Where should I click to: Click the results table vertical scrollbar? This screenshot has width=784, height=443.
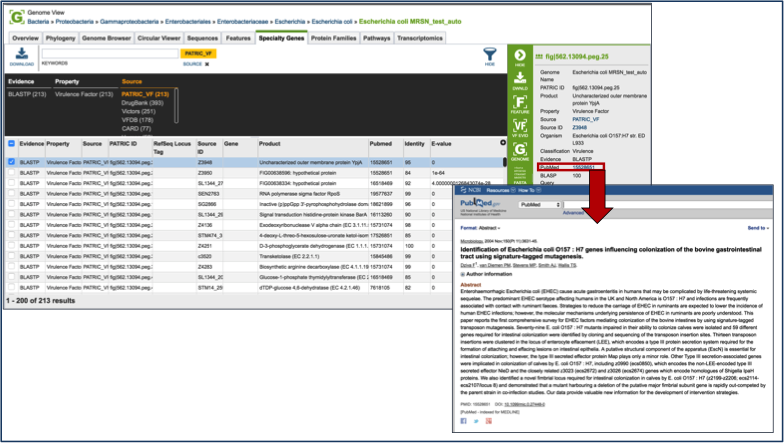coord(504,162)
